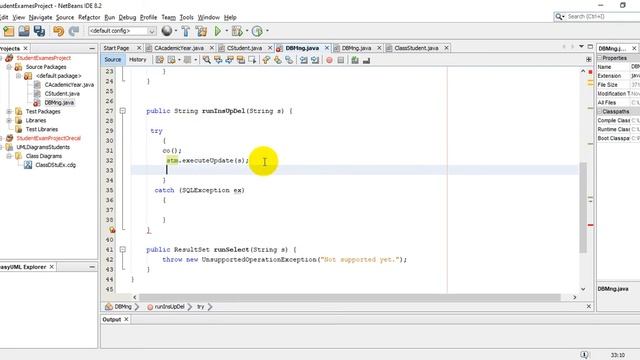Shift line left icon

(x=304, y=60)
